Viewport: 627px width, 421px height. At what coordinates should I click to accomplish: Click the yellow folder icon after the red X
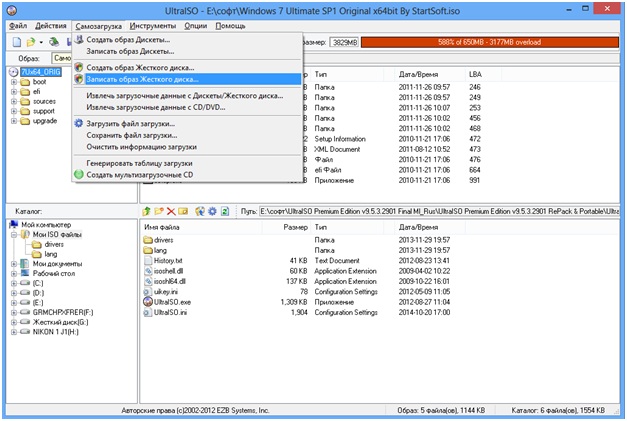click(183, 211)
